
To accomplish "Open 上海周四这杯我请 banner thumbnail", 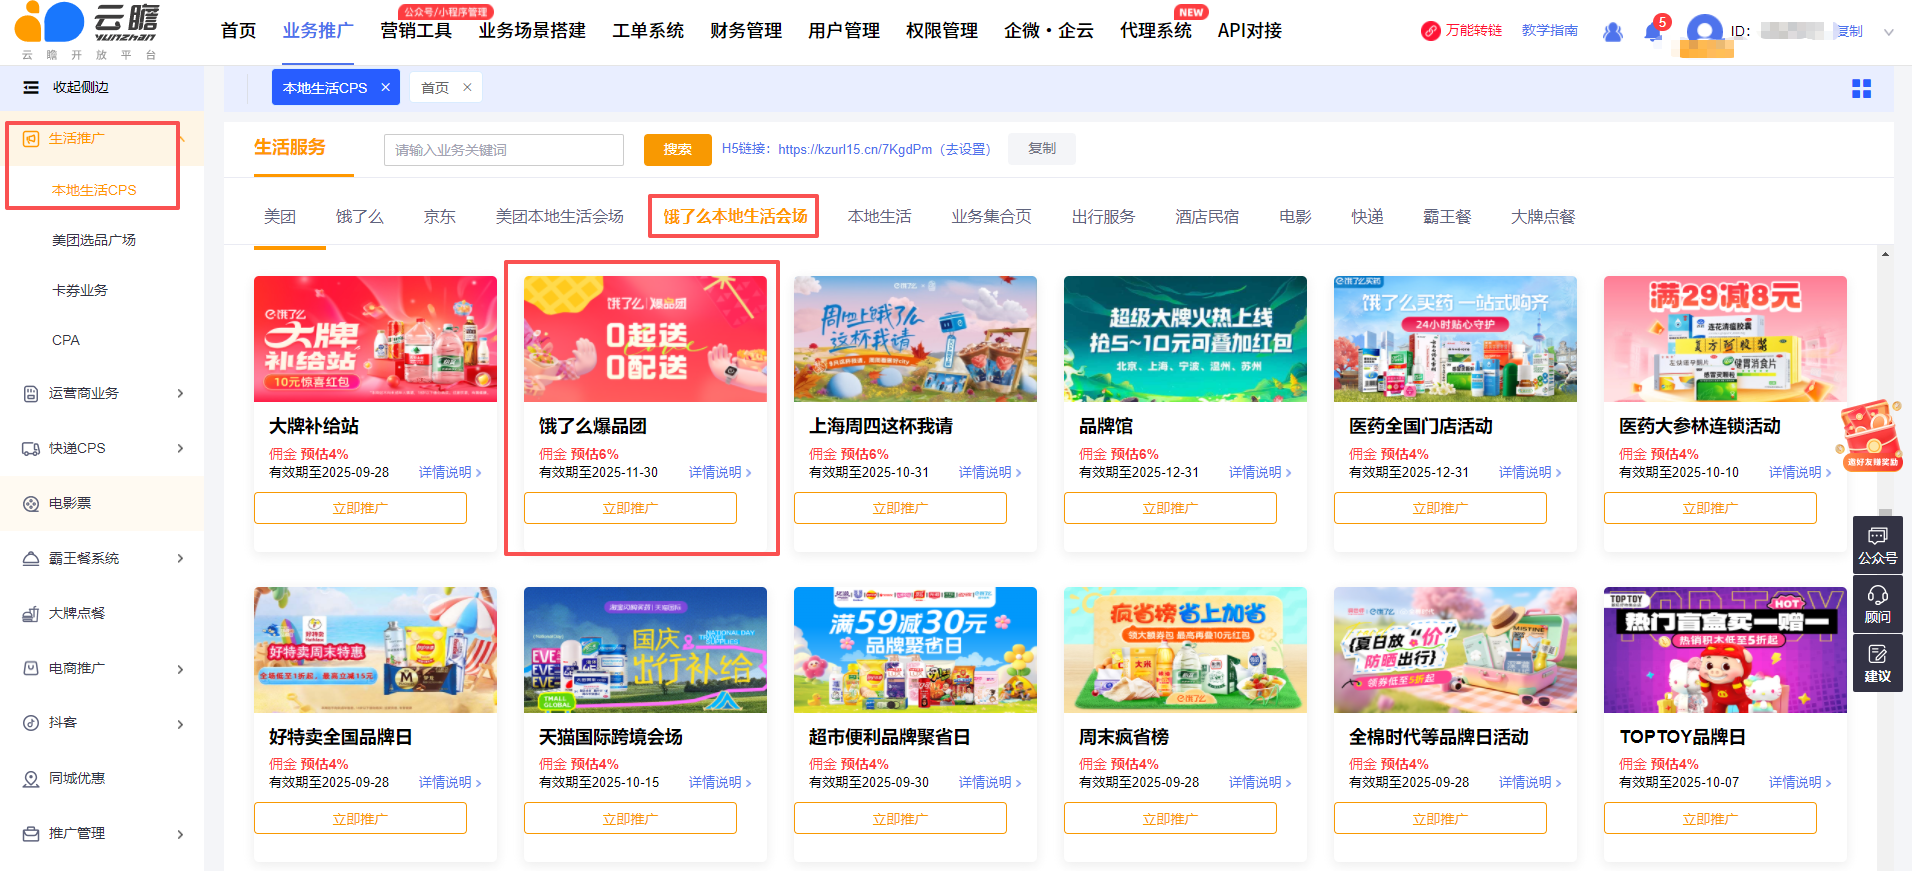I will [915, 339].
